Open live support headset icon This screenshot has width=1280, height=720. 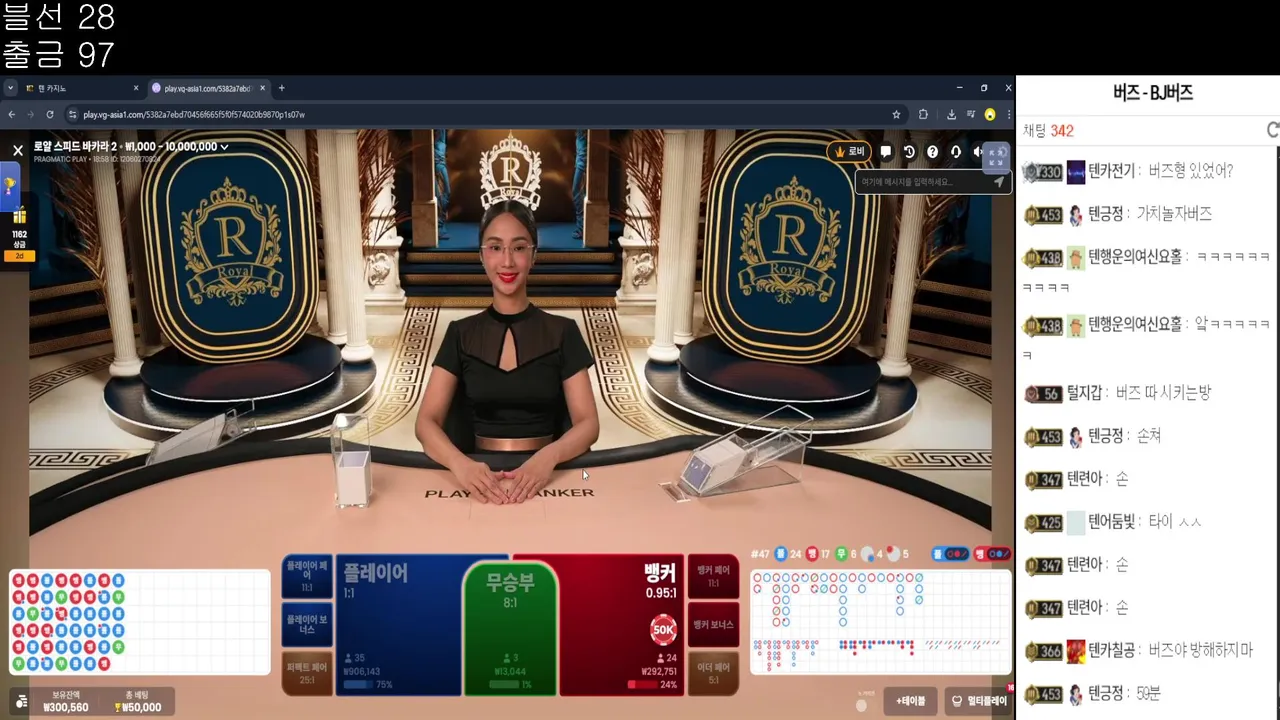(955, 152)
